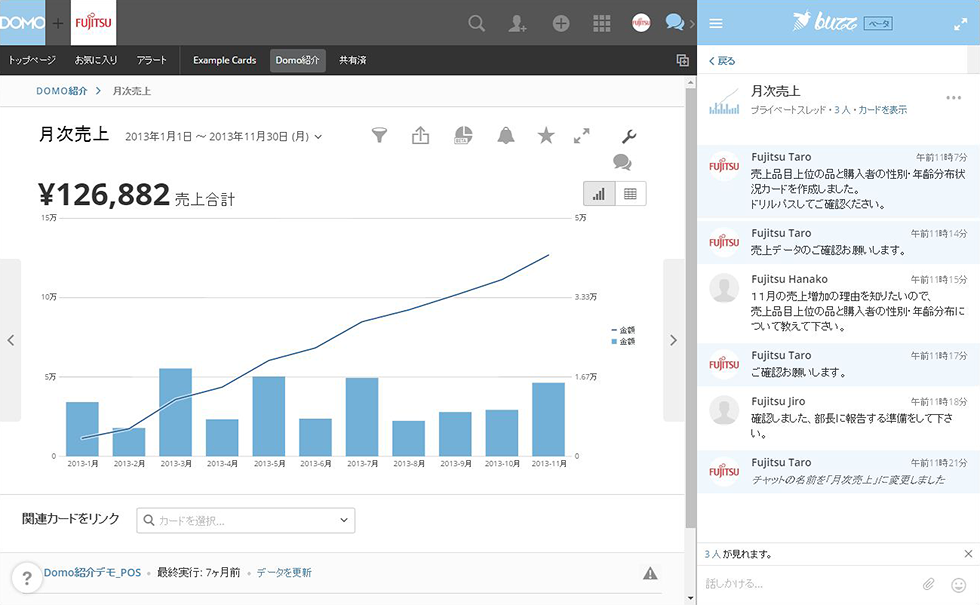This screenshot has width=980, height=613.
Task: Click the チャットの名前を変更 system message
Action: (839, 472)
